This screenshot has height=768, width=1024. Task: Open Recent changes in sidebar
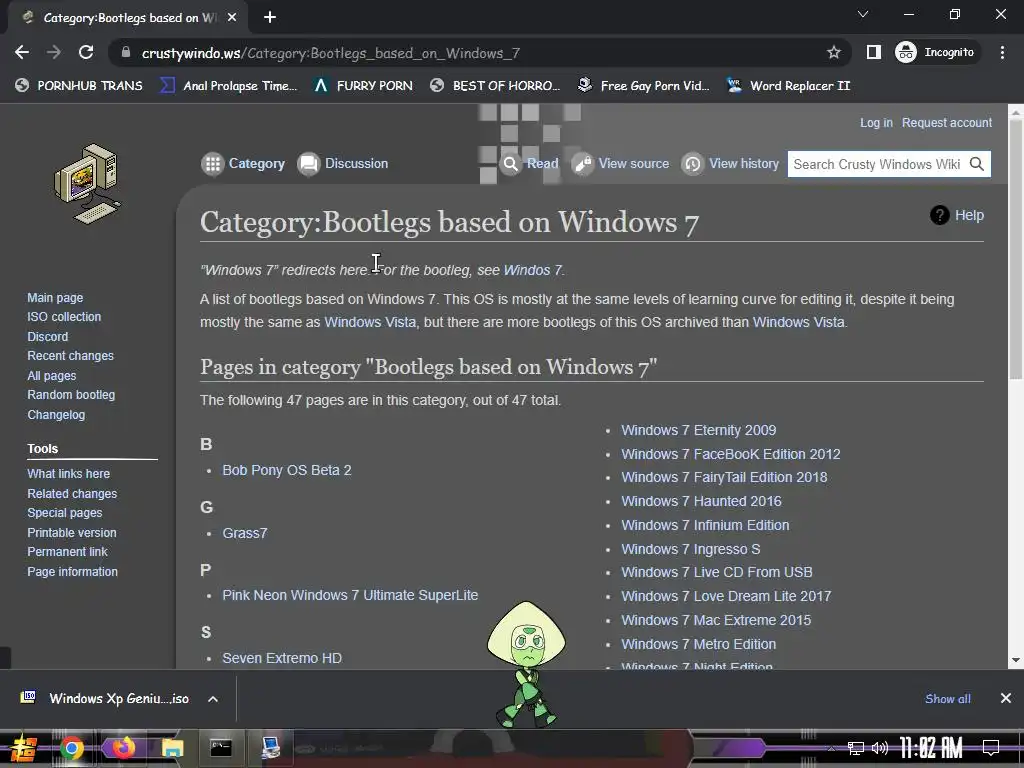(x=71, y=356)
